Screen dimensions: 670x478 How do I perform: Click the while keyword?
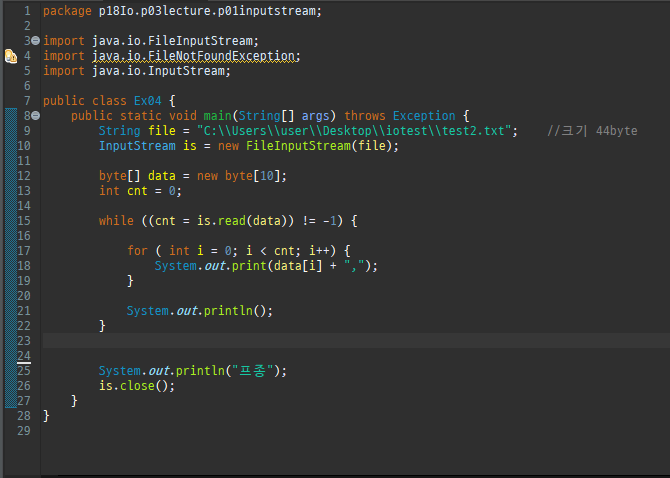click(x=116, y=220)
